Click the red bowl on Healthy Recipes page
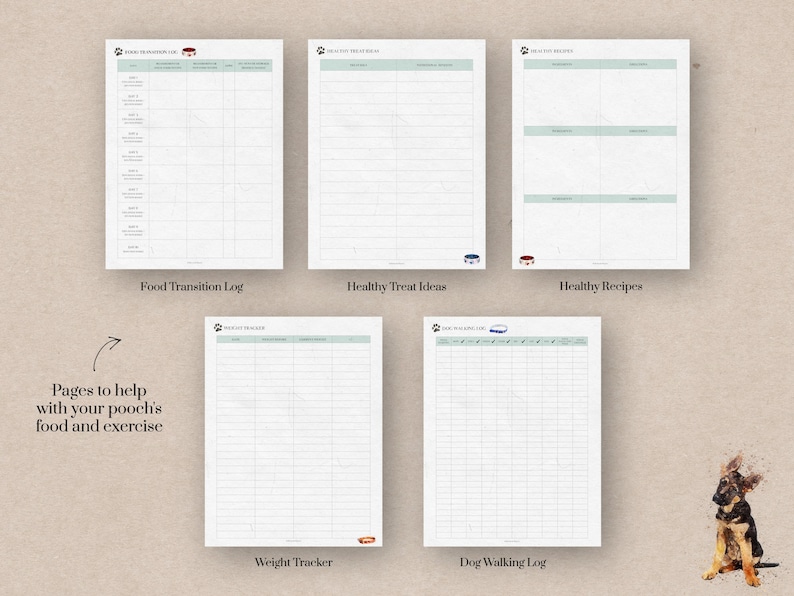This screenshot has height=596, width=794. 527,260
